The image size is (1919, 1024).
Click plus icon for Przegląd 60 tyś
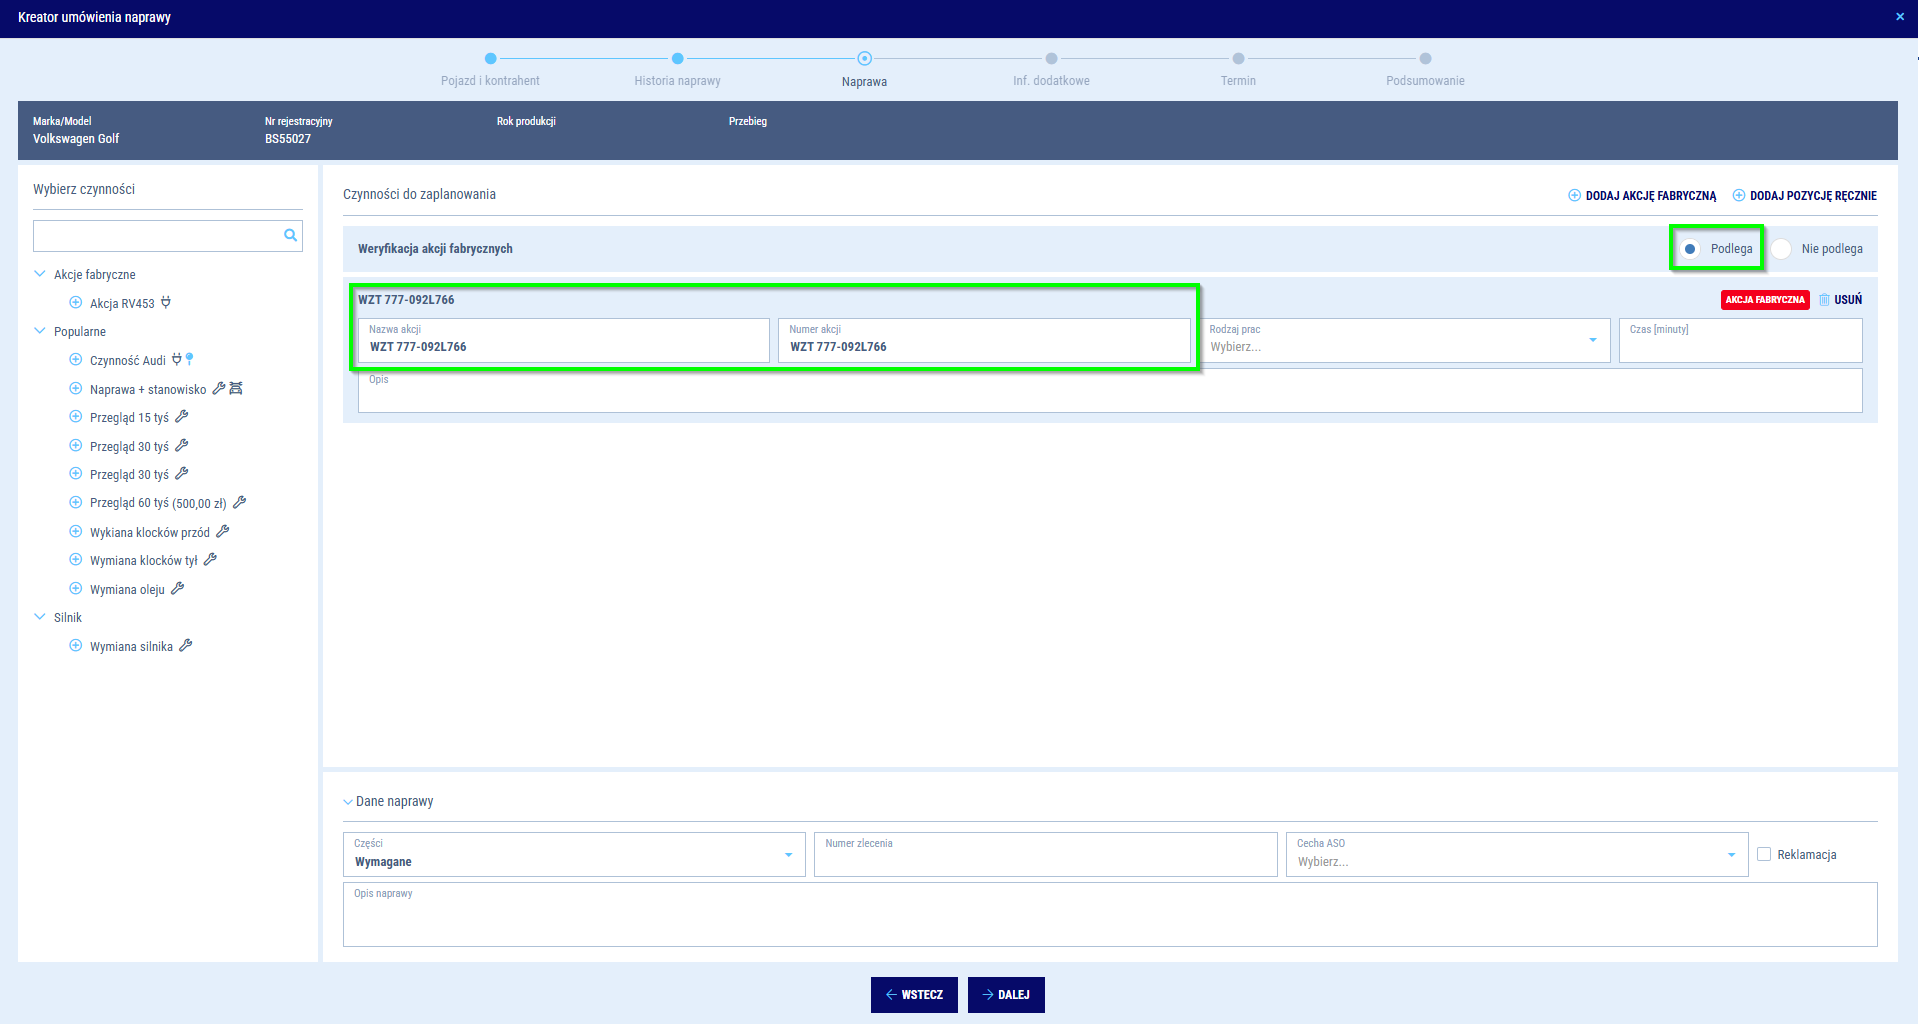pyautogui.click(x=75, y=503)
